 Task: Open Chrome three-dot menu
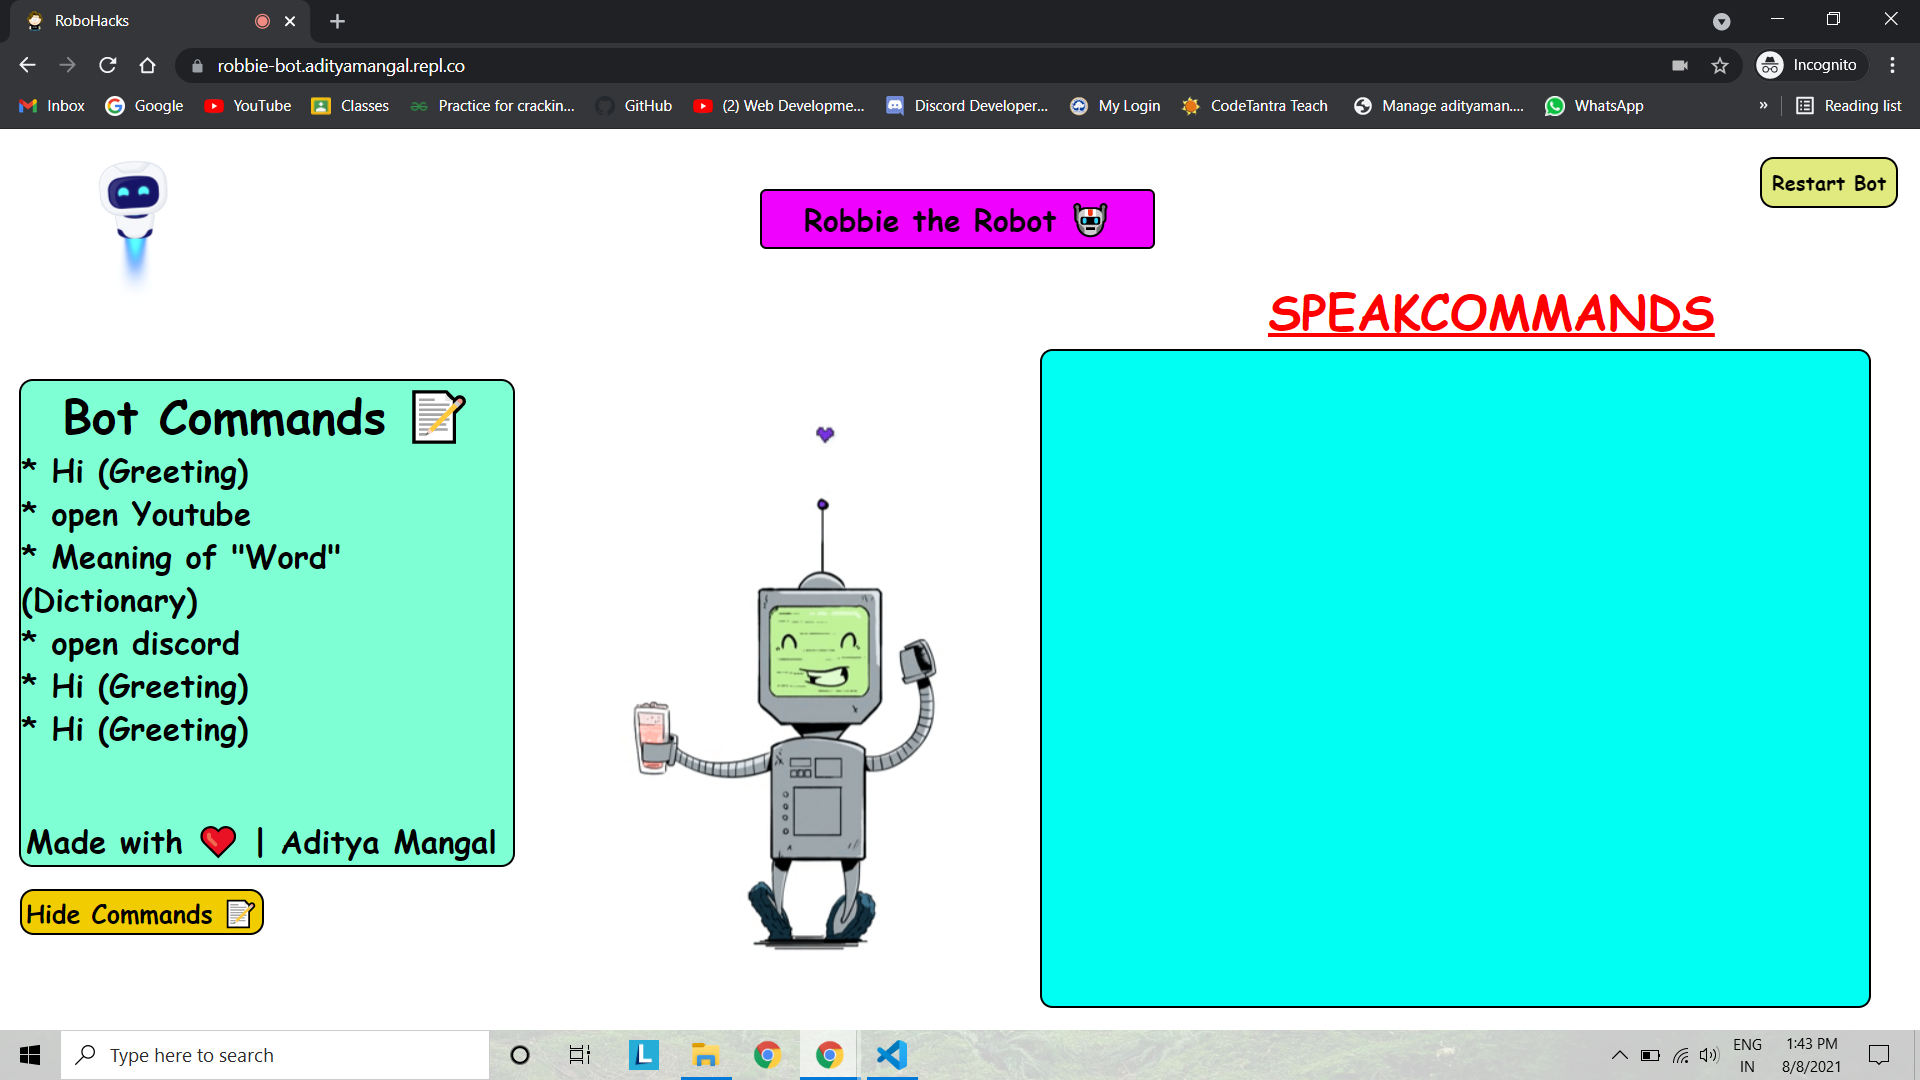tap(1892, 66)
